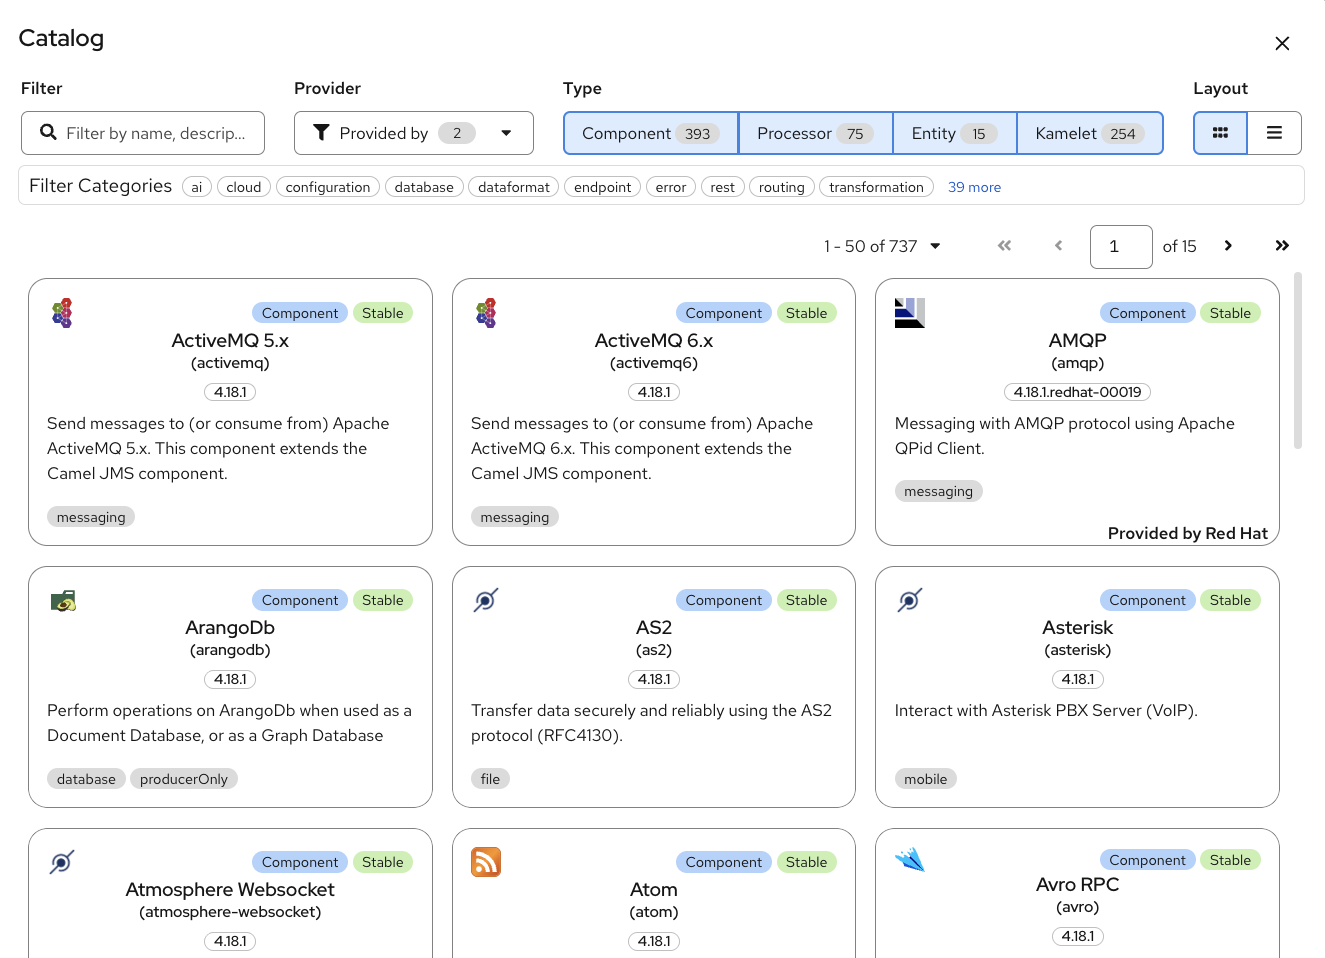Click the Stable badge on ActiveMQ 5.x
Screen dimensions: 1325x958
(383, 313)
